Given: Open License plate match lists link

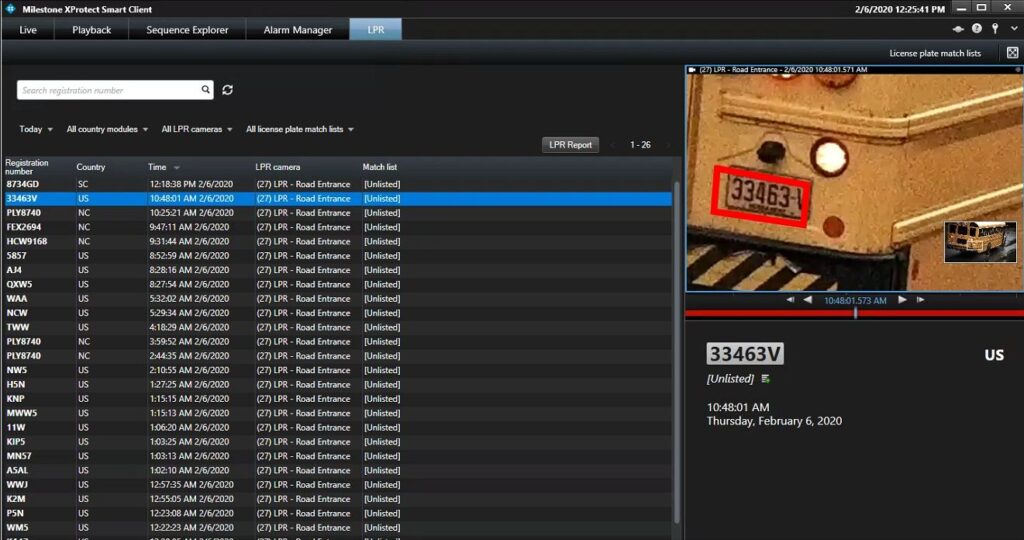Looking at the screenshot, I should (935, 53).
